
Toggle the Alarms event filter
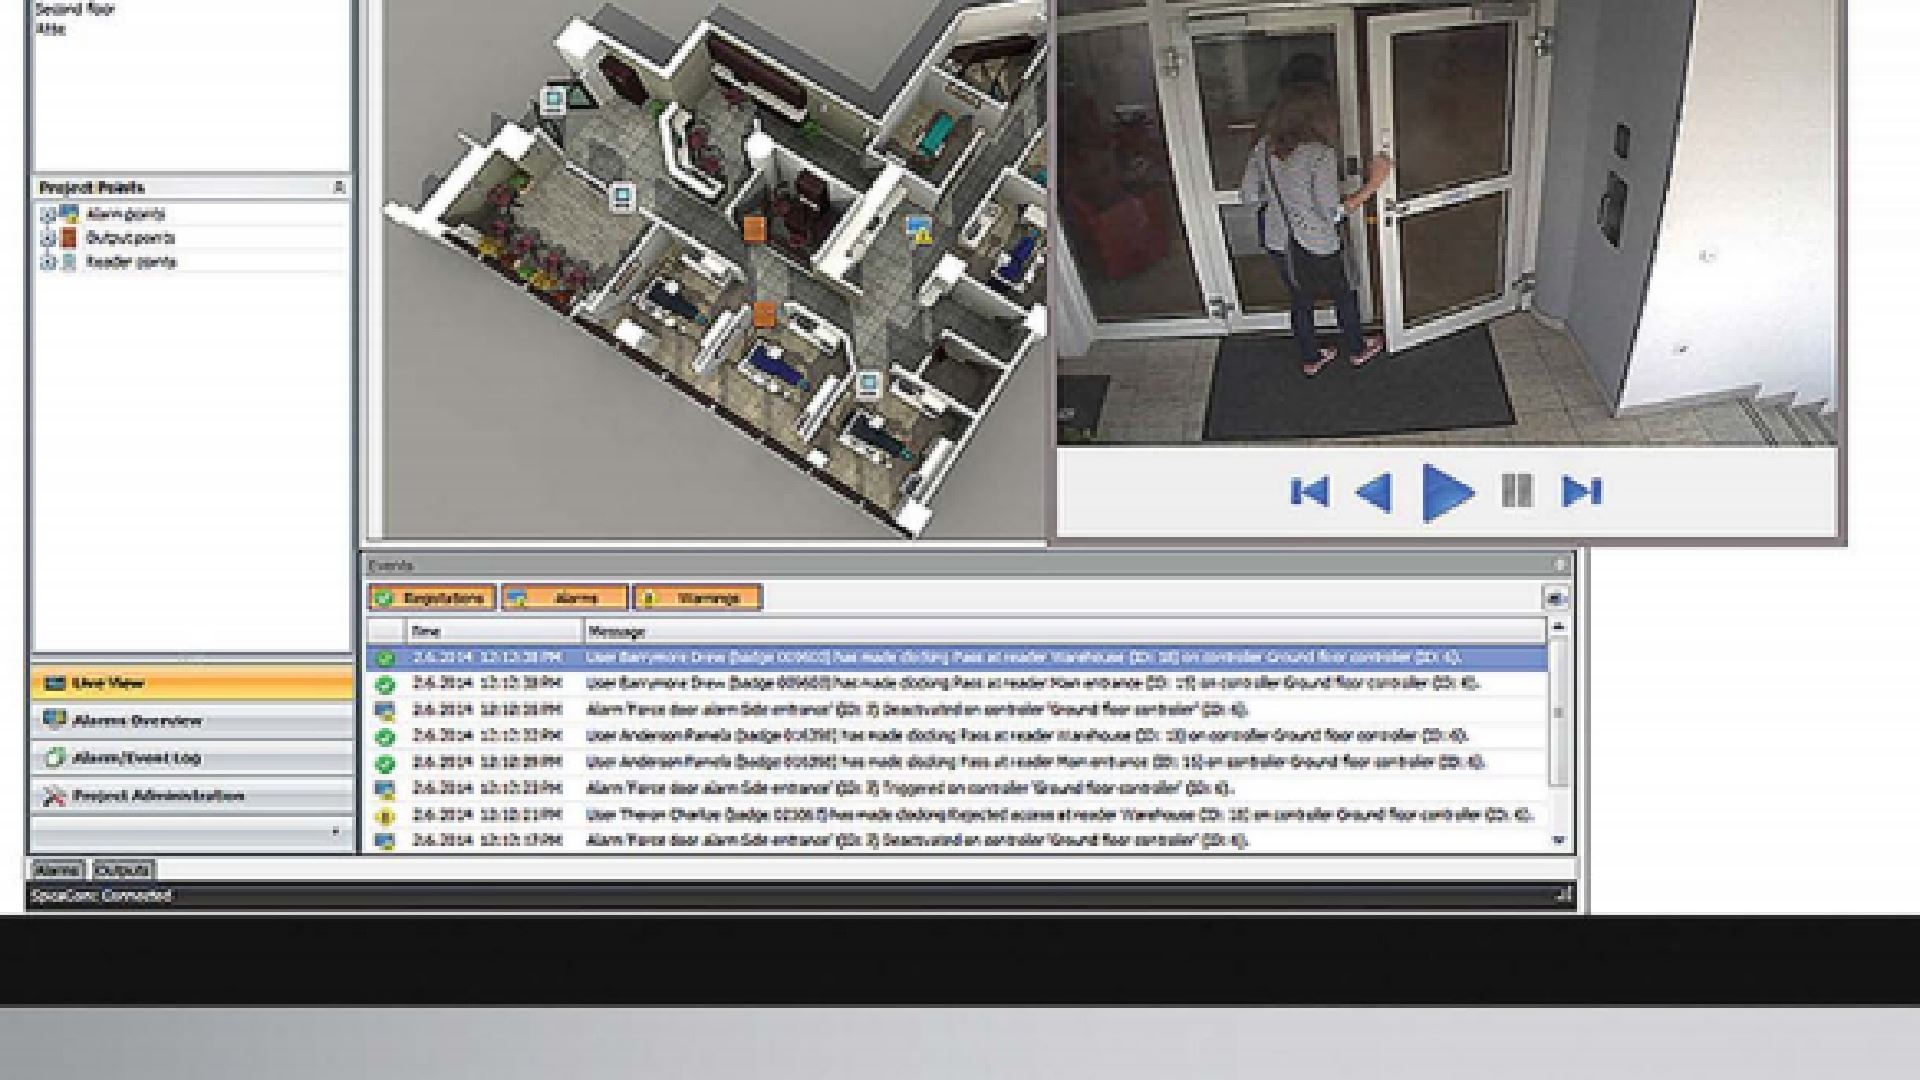coord(564,598)
